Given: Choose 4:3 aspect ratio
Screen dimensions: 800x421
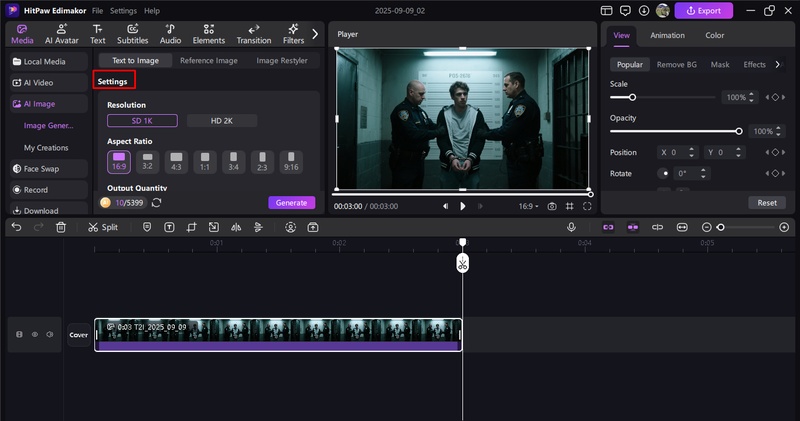Looking at the screenshot, I should click(x=176, y=162).
